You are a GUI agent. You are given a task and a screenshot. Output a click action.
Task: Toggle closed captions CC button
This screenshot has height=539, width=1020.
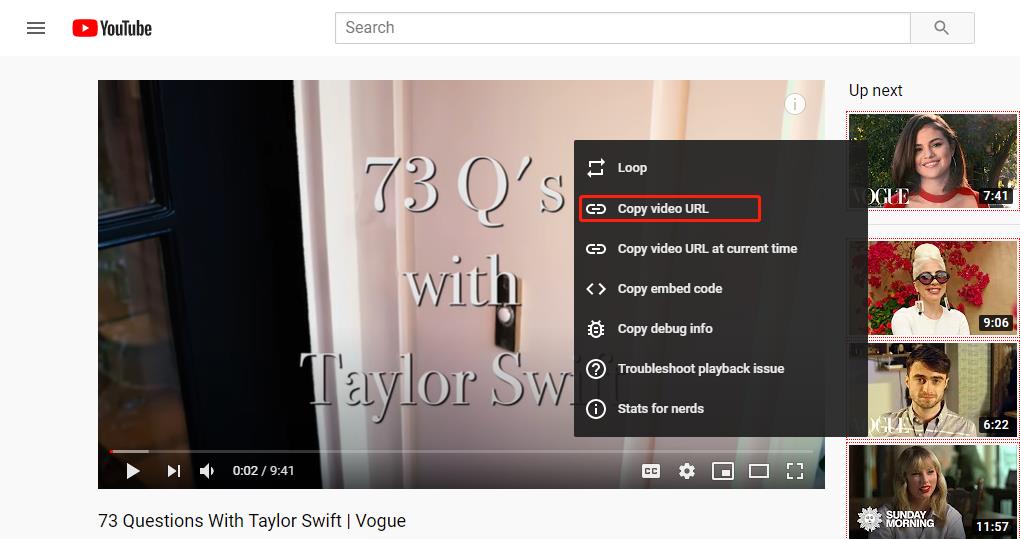pos(651,471)
